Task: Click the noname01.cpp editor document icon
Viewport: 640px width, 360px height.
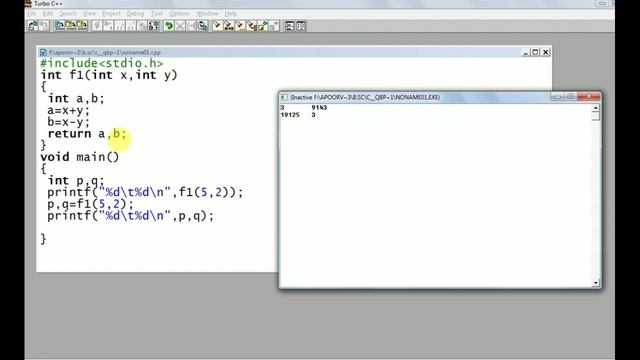Action: coord(43,52)
